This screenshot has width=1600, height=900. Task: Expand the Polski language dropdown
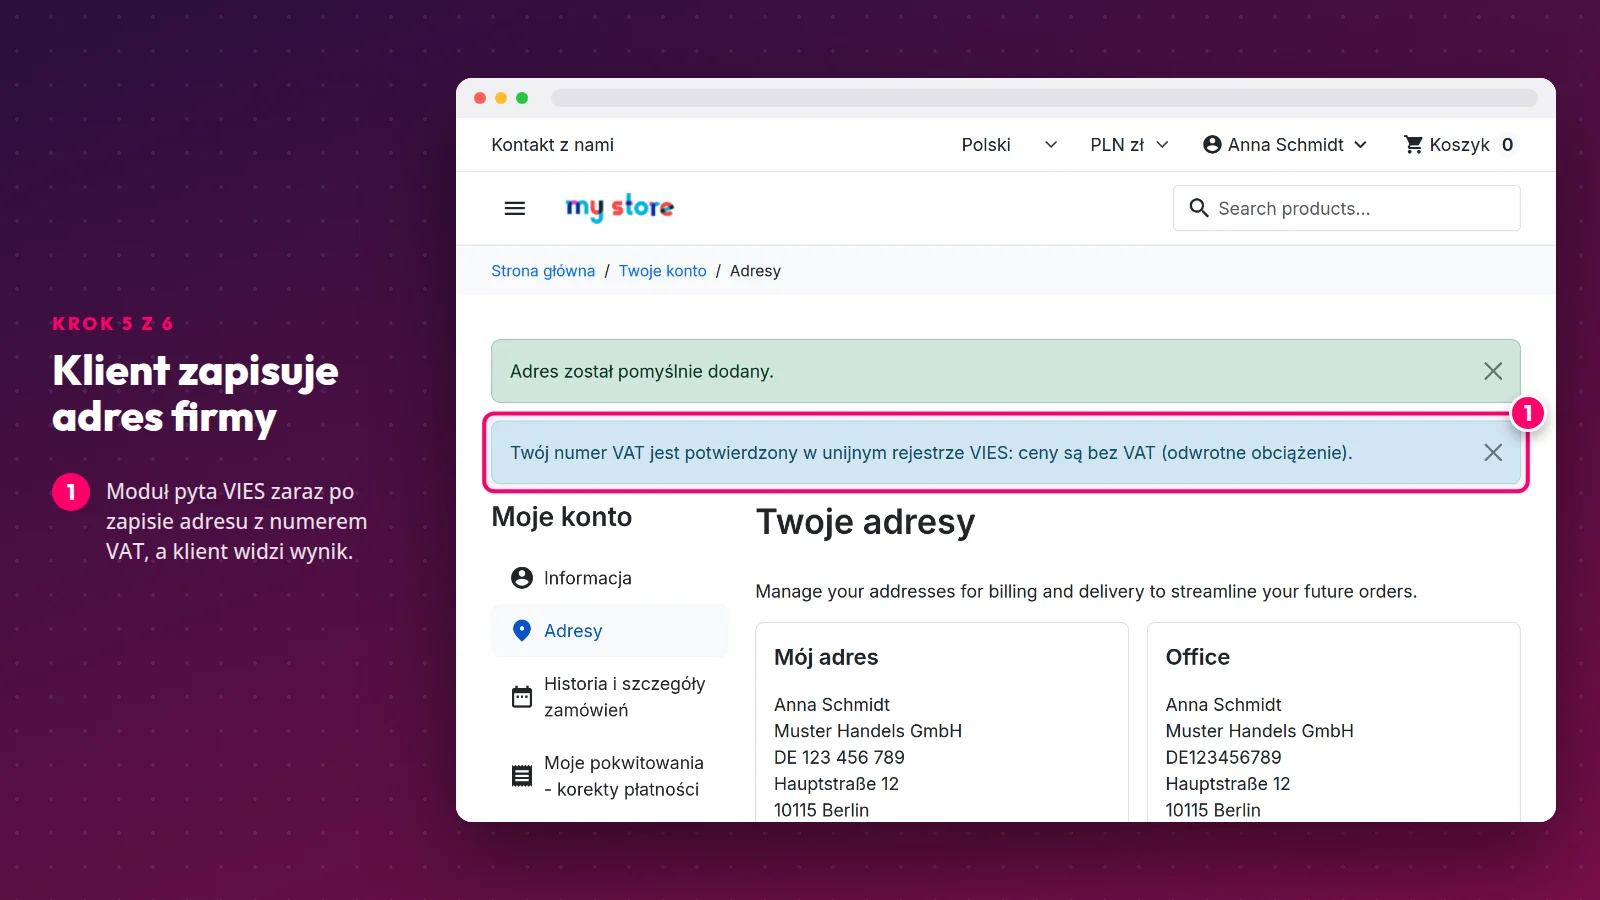pos(1009,145)
